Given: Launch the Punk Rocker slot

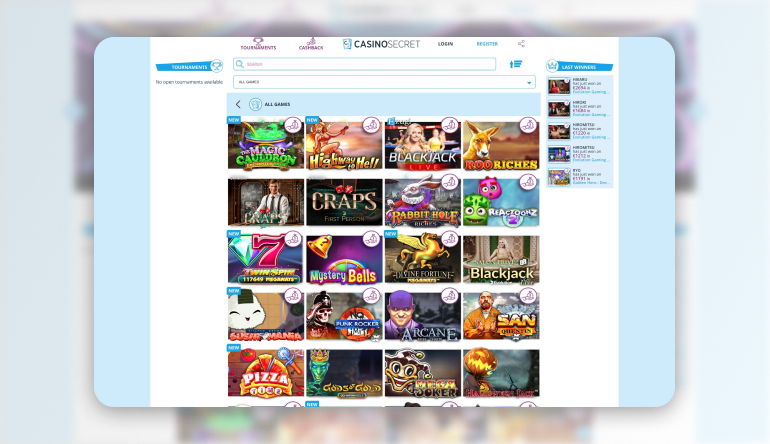Looking at the screenshot, I should 344,316.
